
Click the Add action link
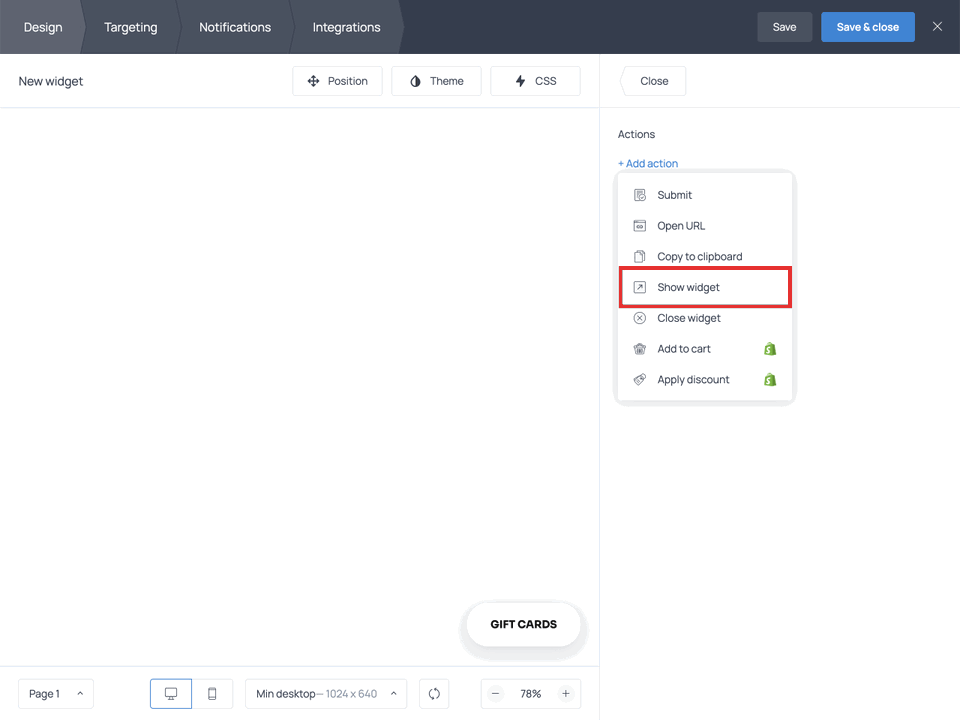coord(648,163)
